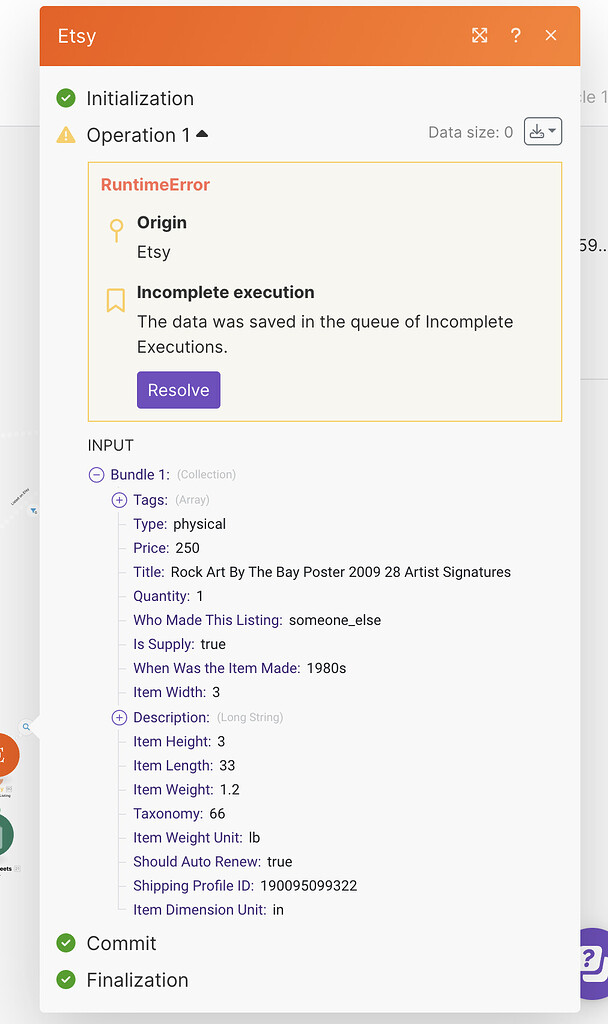Expand the Description long string
Viewport: 608px width, 1024px height.
coord(119,717)
